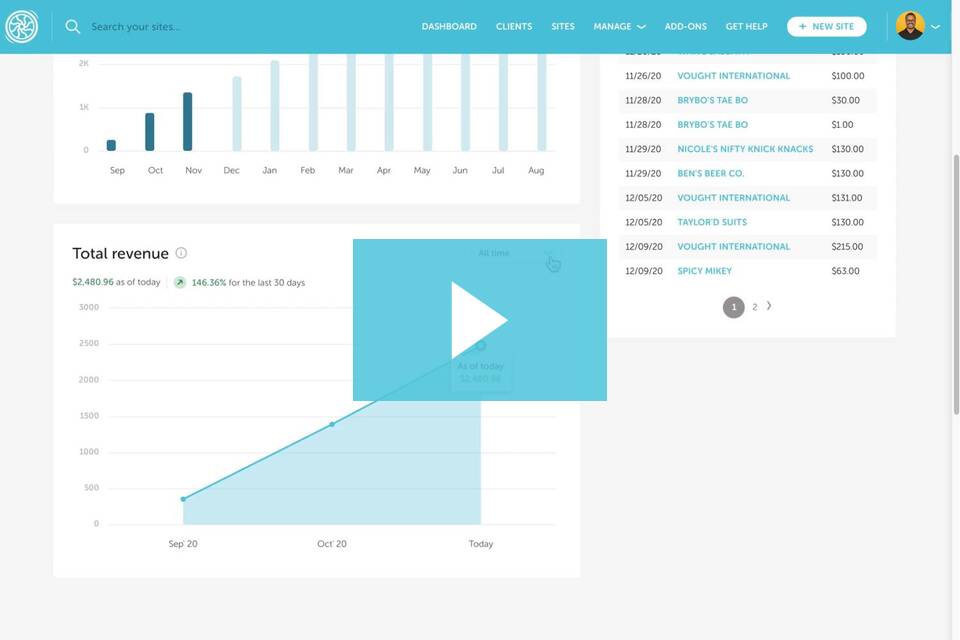Click the Today label on revenue chart axis
Image resolution: width=960 pixels, height=640 pixels.
coord(481,544)
